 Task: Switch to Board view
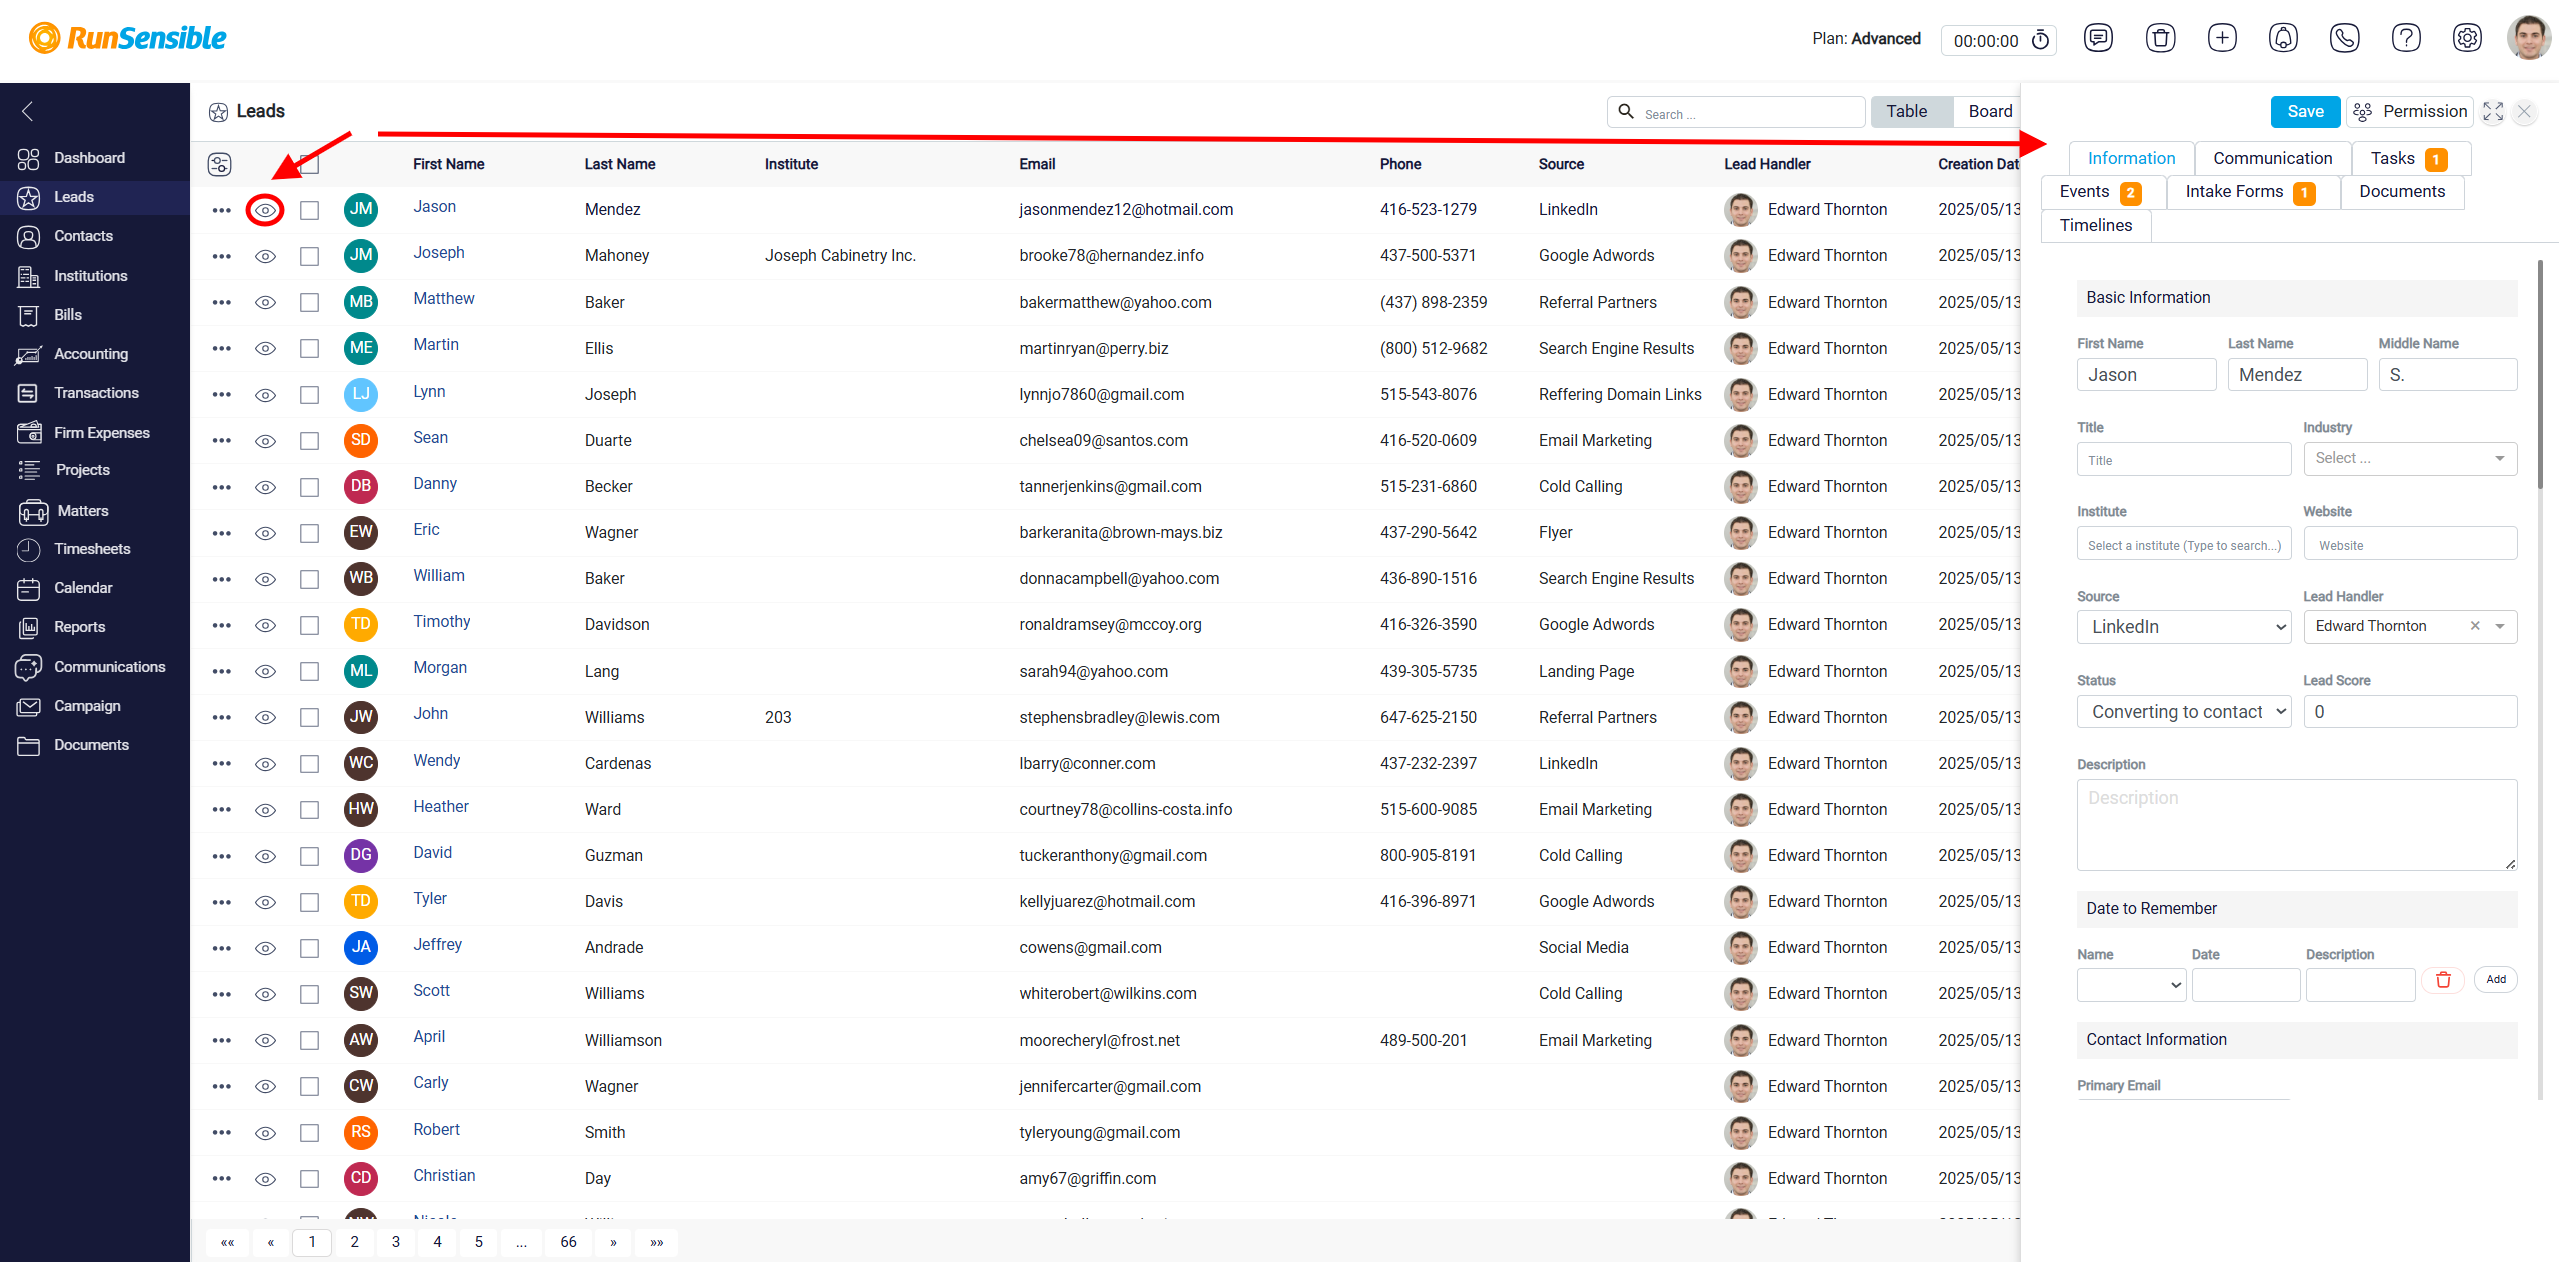click(x=1989, y=111)
